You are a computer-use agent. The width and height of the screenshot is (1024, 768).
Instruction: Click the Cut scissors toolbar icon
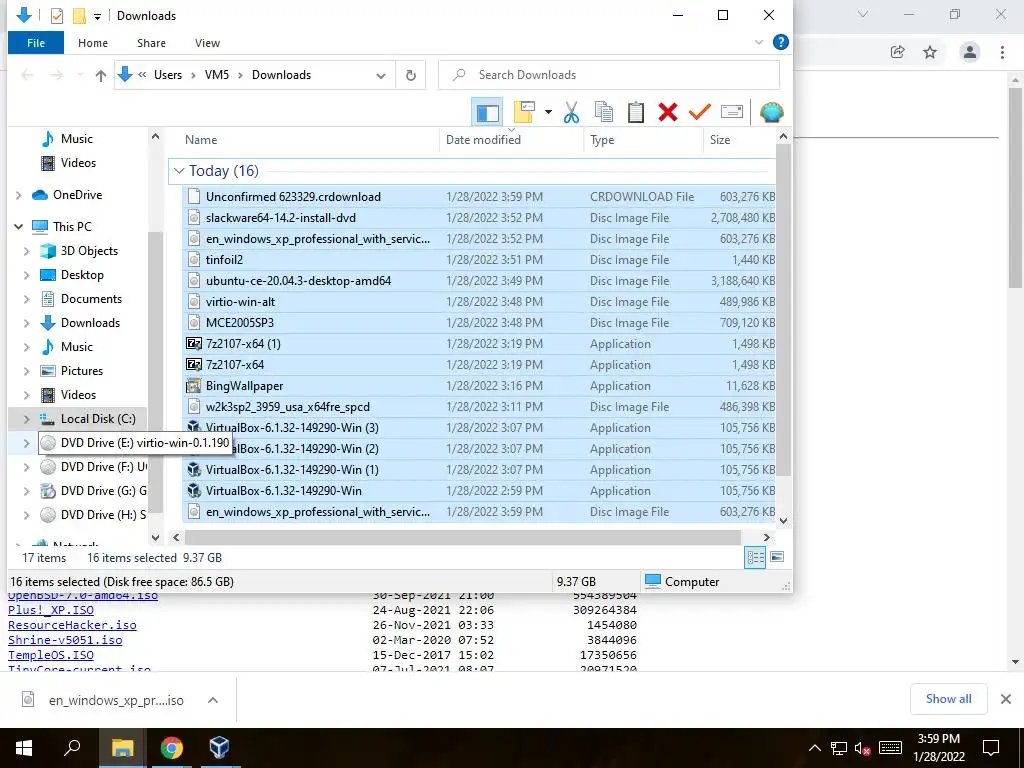coord(571,112)
